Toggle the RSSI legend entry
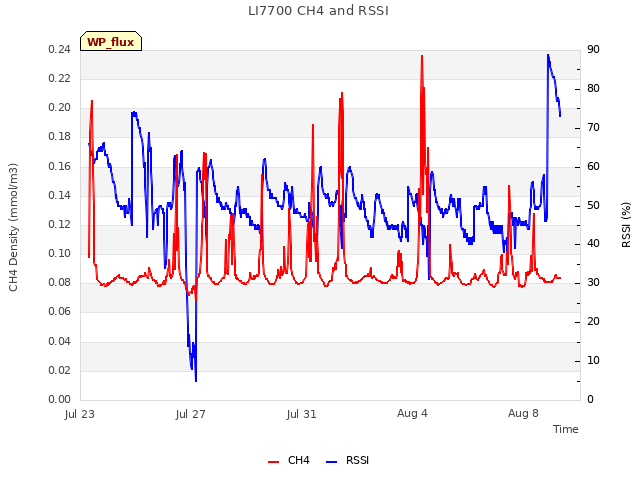This screenshot has height=480, width=640. click(347, 460)
